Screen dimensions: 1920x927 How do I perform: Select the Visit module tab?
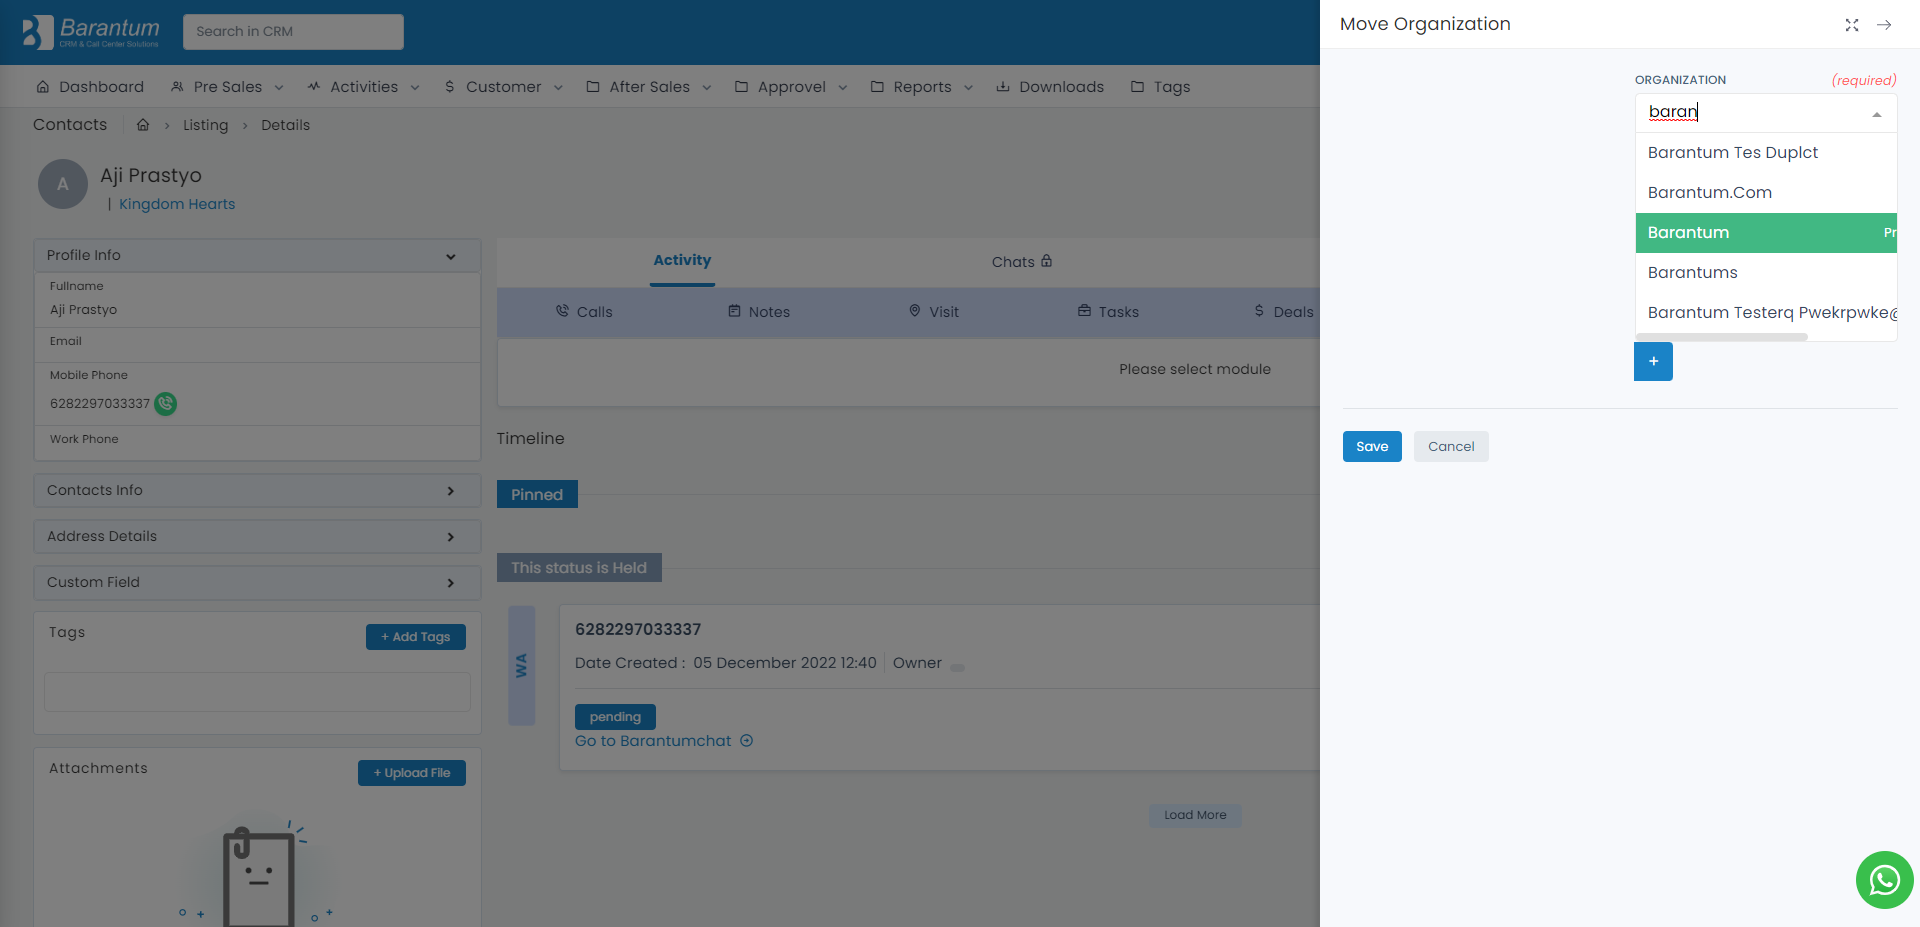pyautogui.click(x=933, y=312)
